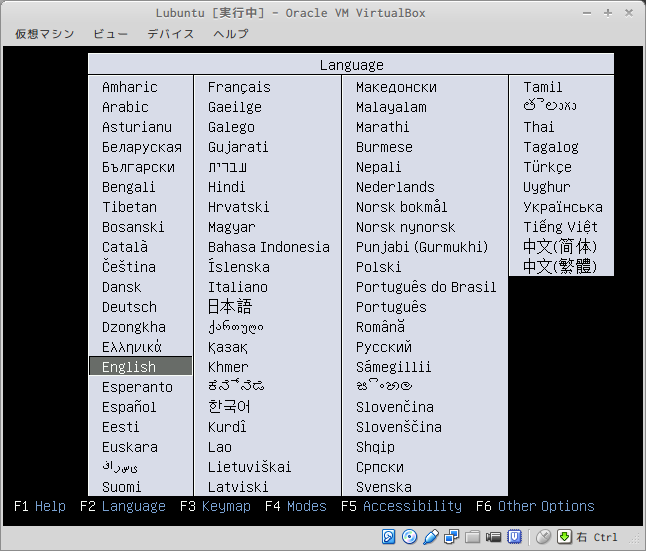Select Português do Brasil

(x=426, y=287)
